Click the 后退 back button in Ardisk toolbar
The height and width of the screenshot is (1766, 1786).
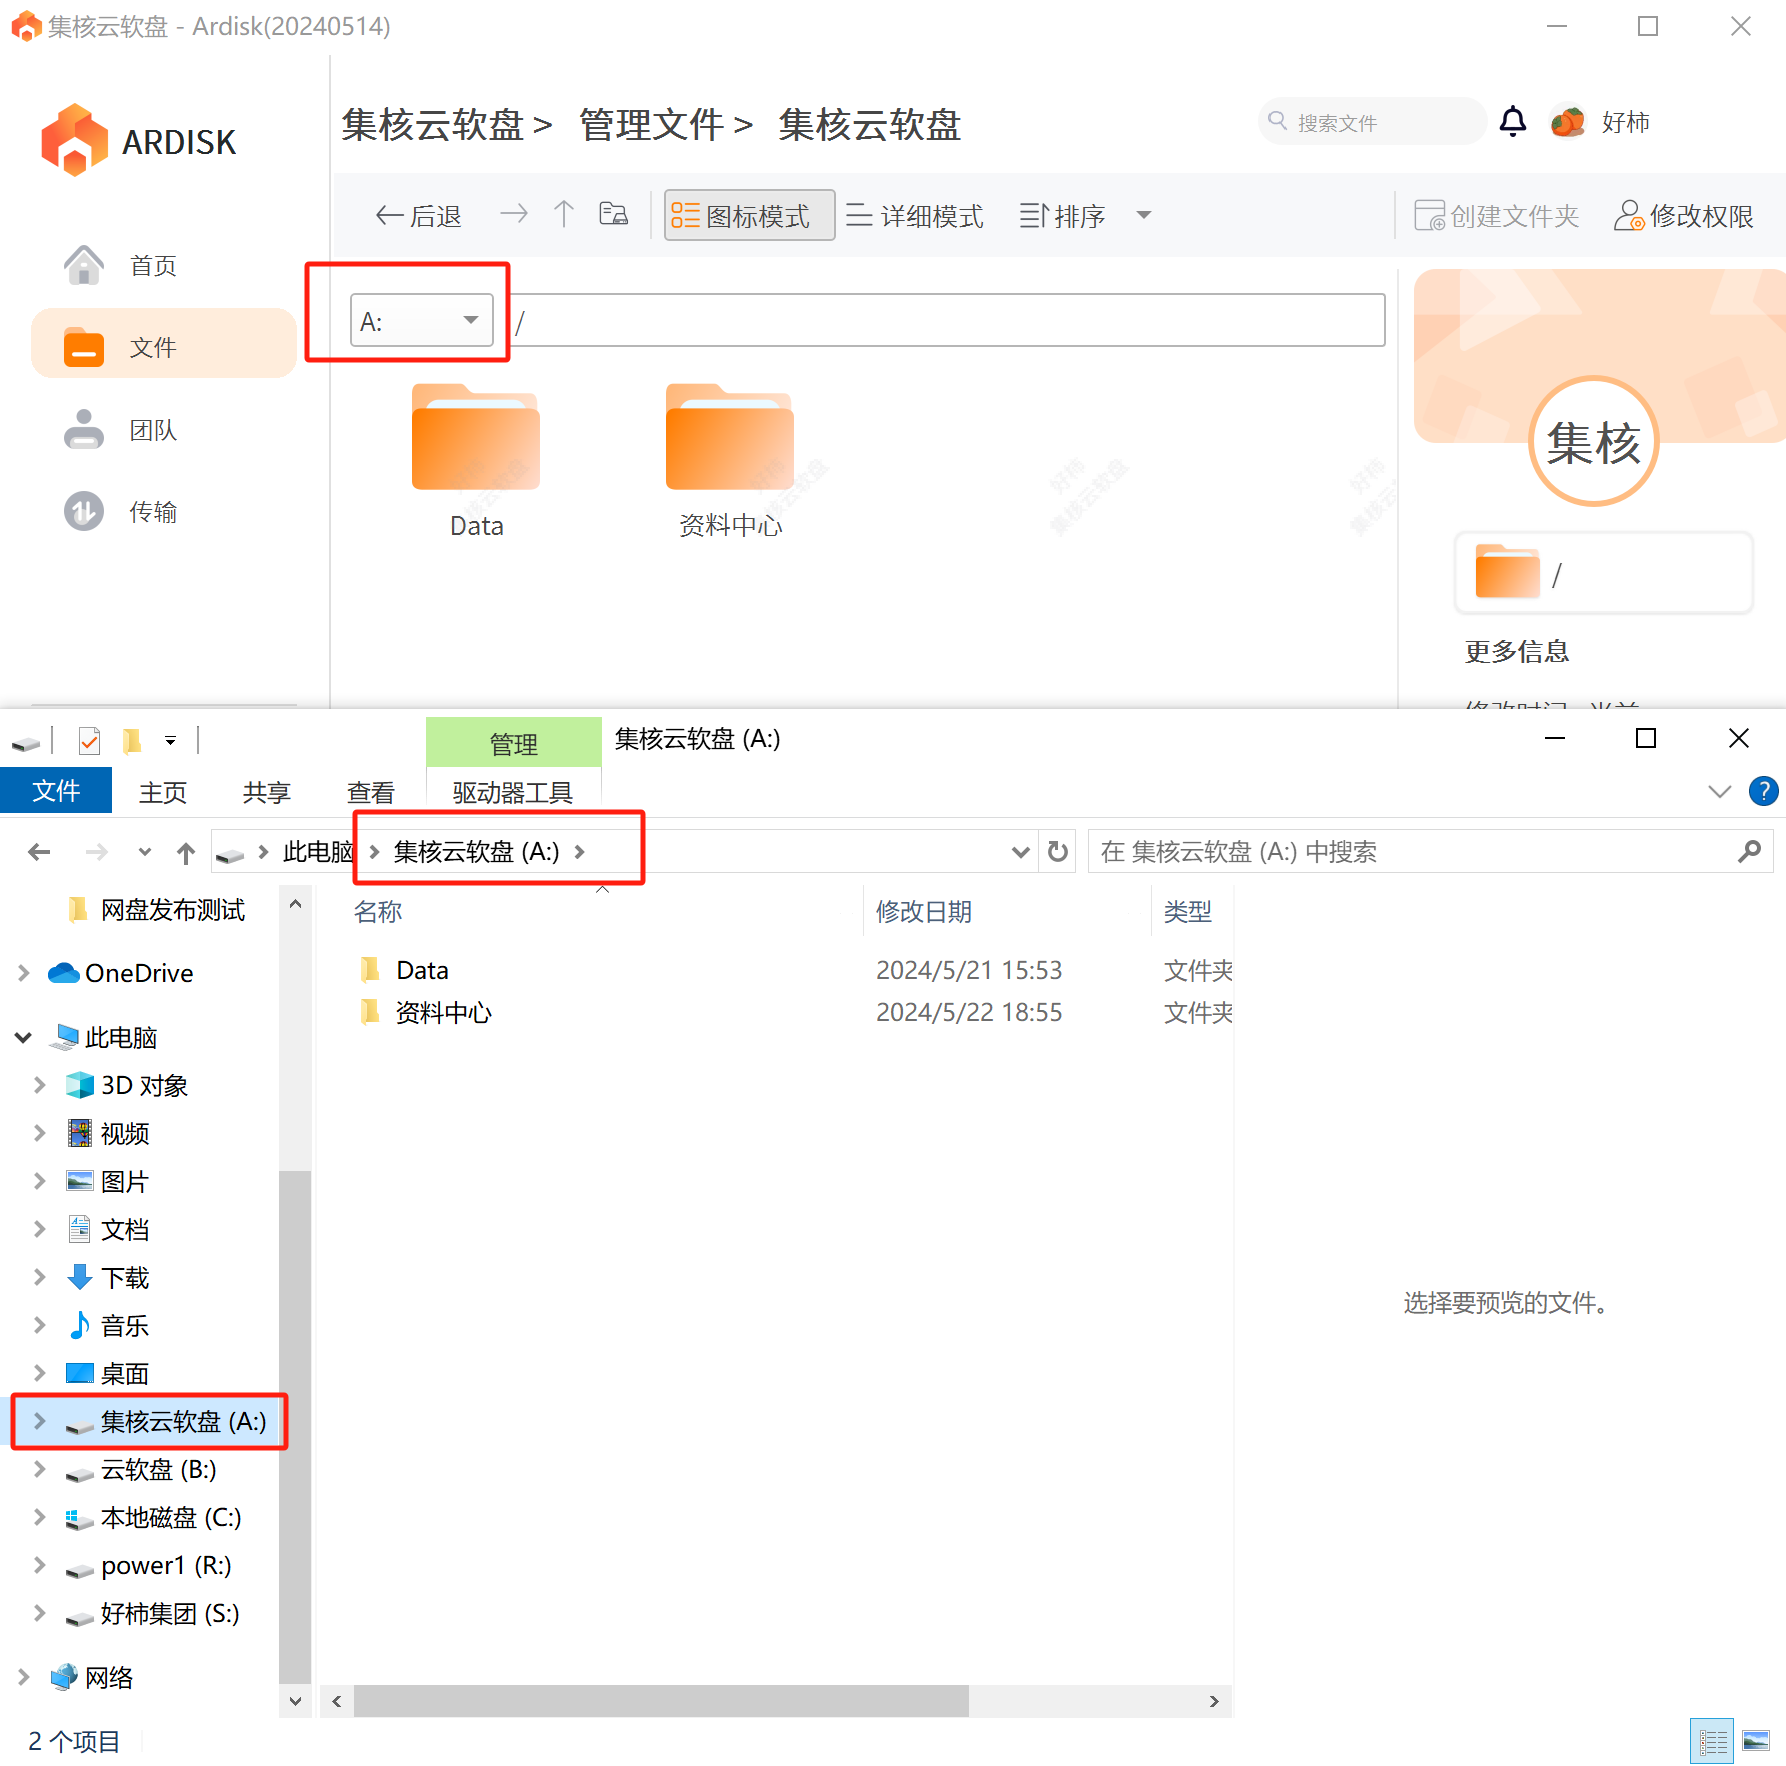[x=418, y=215]
